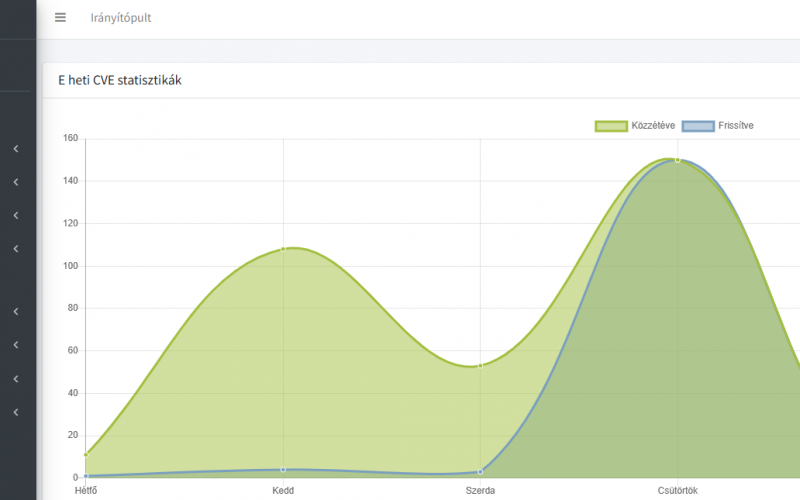Image resolution: width=800 pixels, height=500 pixels.
Task: Select the Frissítve data point at Szerda
Action: point(480,471)
